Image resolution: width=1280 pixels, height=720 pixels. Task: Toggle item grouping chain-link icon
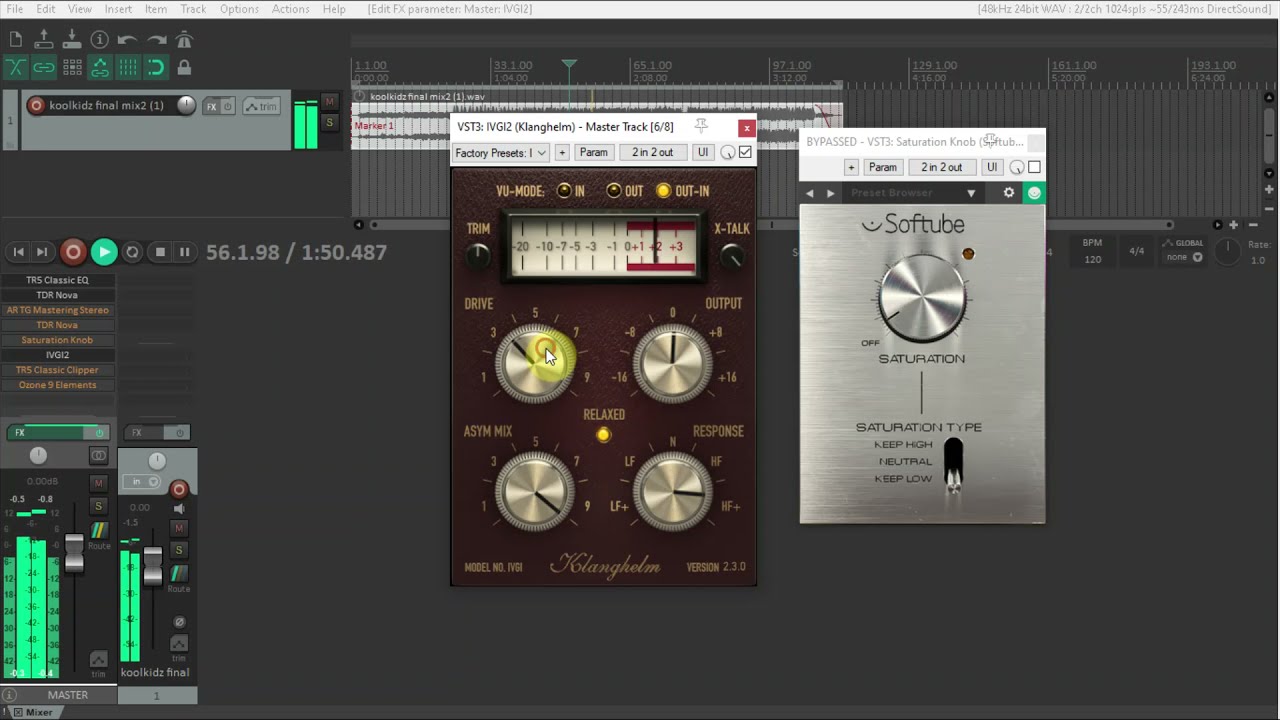[x=44, y=68]
